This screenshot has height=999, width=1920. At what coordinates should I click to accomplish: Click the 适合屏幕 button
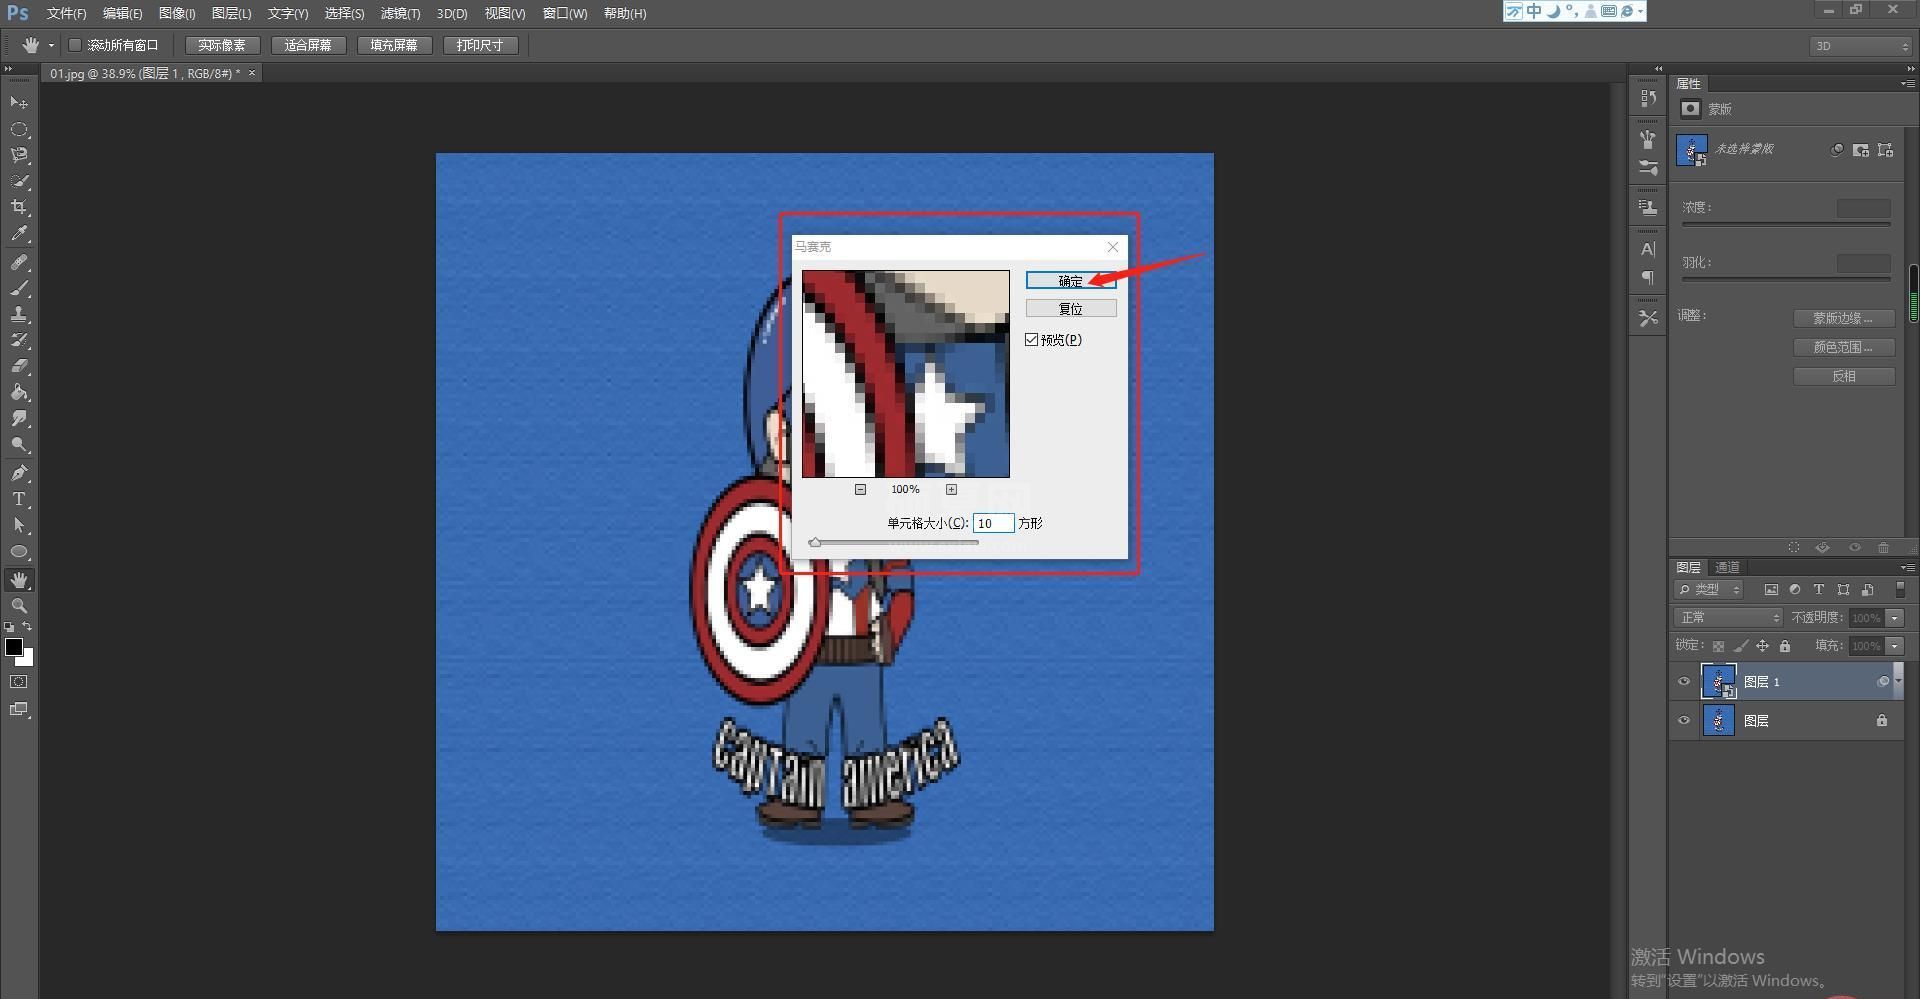tap(308, 45)
